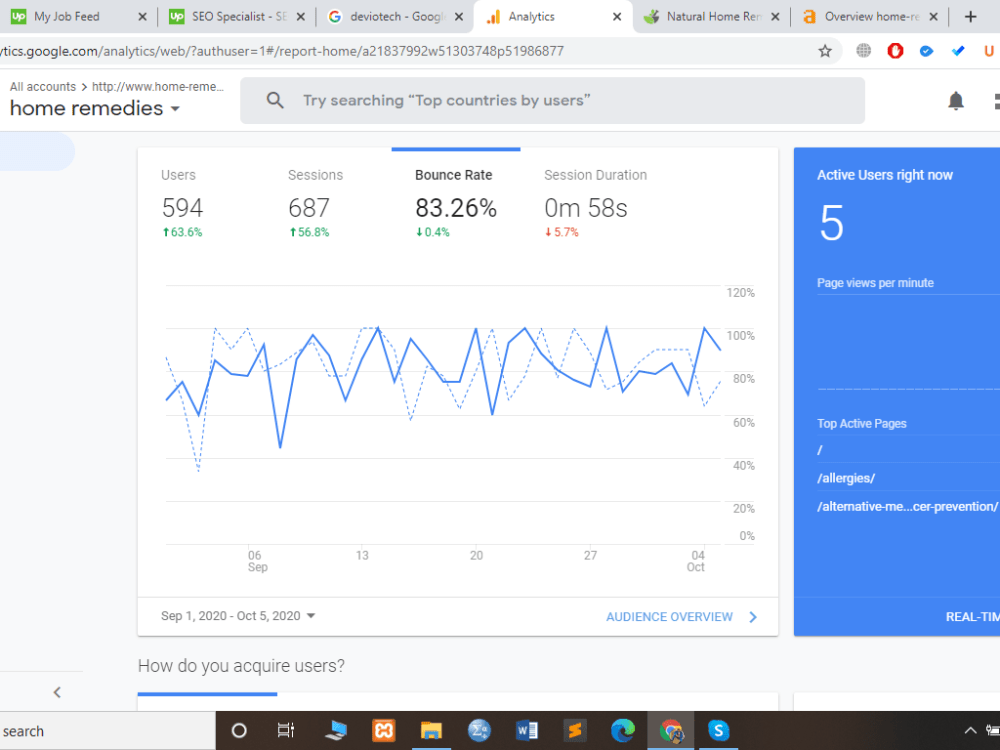This screenshot has width=1000, height=750.
Task: Open the red shield adblock extension icon
Action: 895,50
